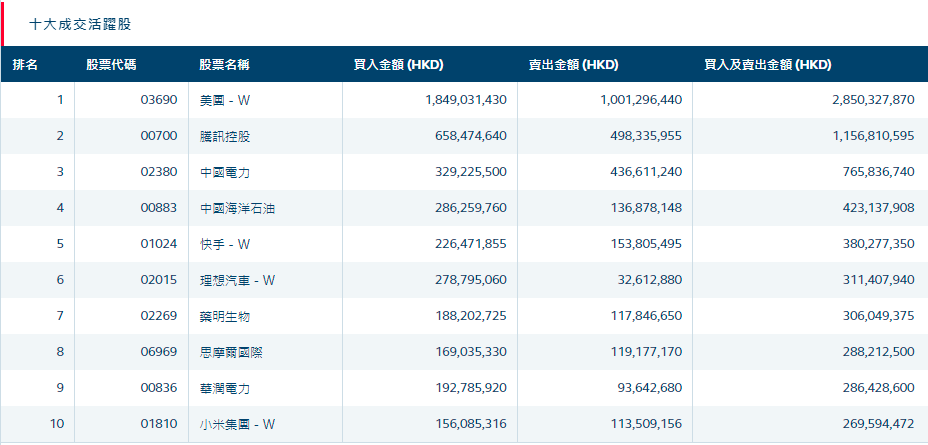The width and height of the screenshot is (928, 445).
Task: Click sell amount 136,878,148
Action: [x=646, y=208]
